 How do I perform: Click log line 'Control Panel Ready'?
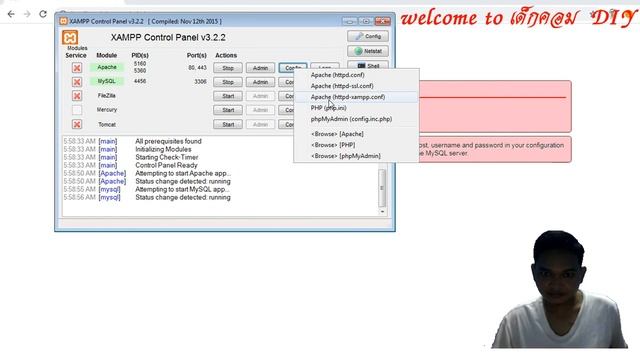point(166,165)
